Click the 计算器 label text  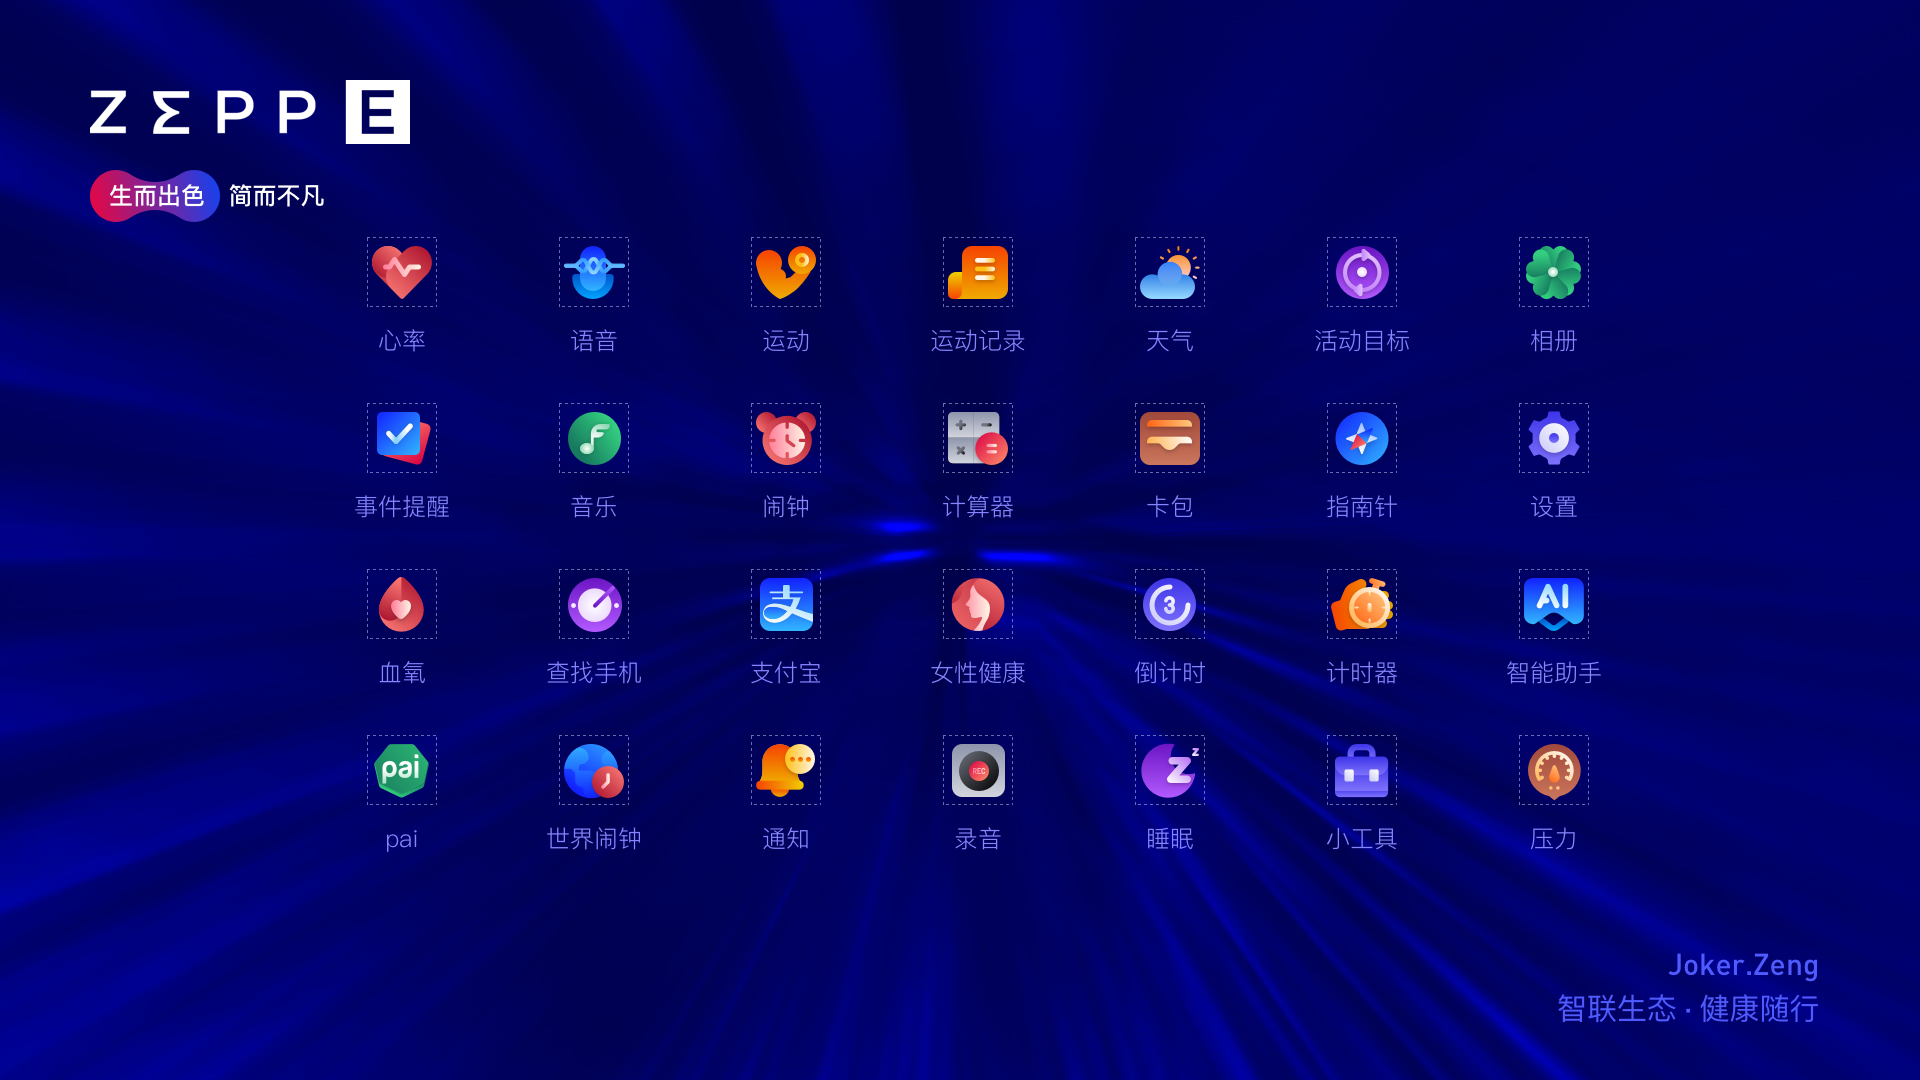(978, 507)
